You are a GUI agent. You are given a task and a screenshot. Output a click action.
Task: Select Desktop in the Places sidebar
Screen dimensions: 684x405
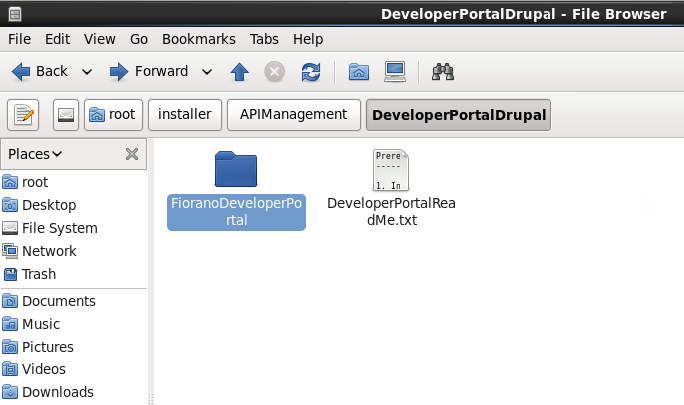coord(73,205)
